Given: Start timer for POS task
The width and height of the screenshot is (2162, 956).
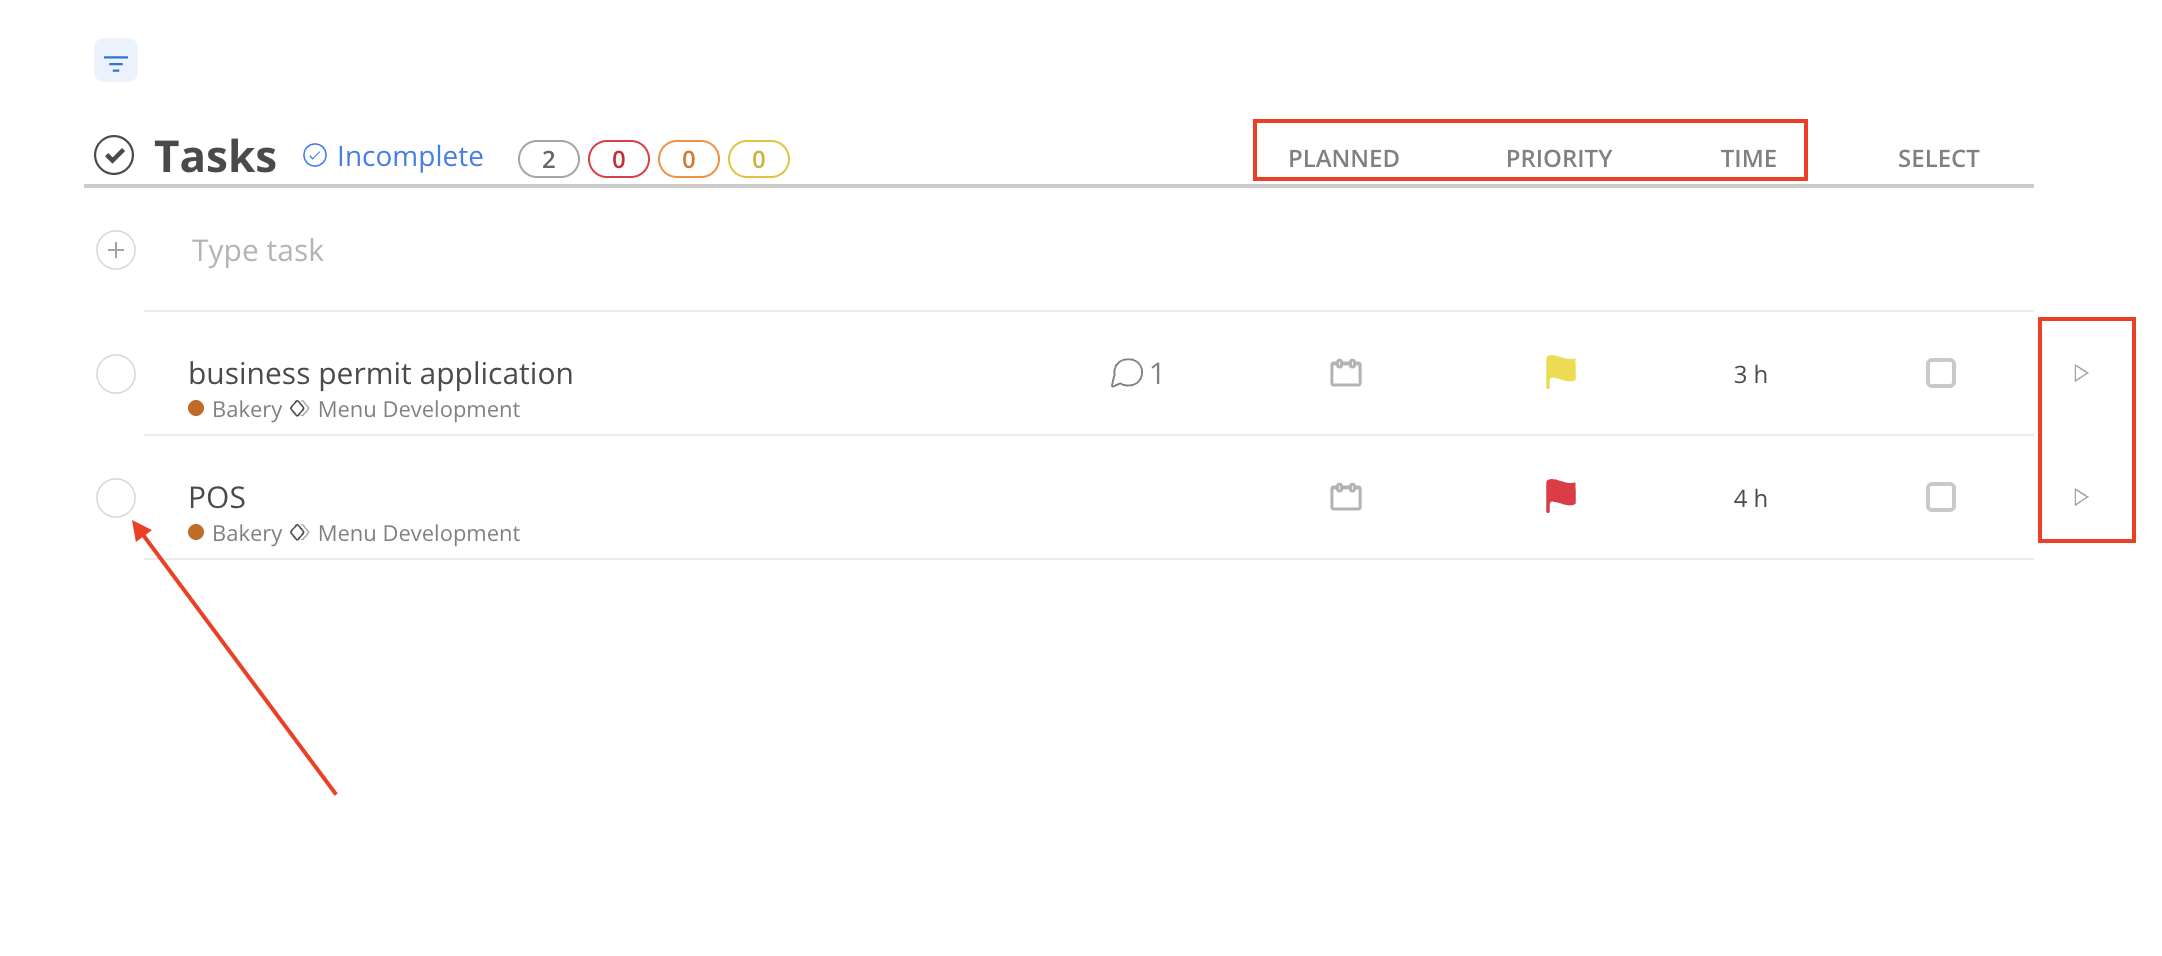Looking at the screenshot, I should tap(2081, 497).
